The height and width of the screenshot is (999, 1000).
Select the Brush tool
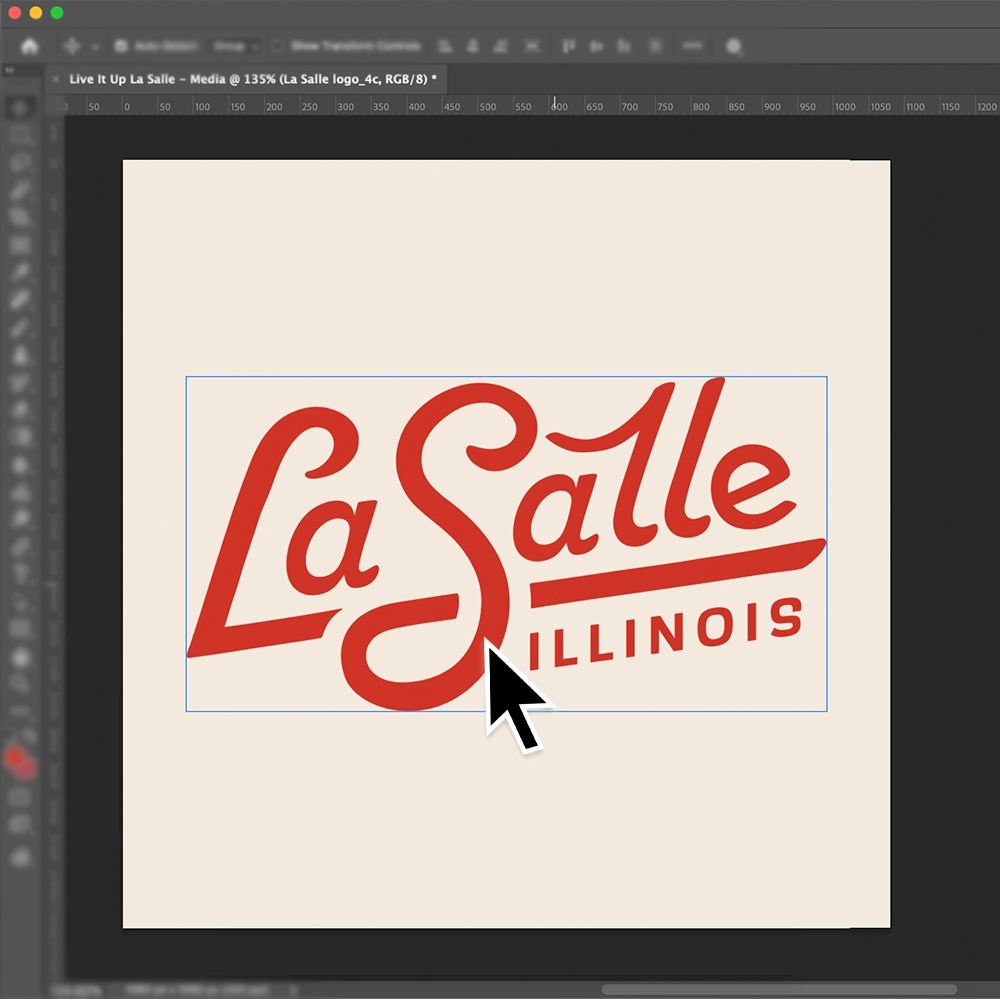(x=20, y=327)
